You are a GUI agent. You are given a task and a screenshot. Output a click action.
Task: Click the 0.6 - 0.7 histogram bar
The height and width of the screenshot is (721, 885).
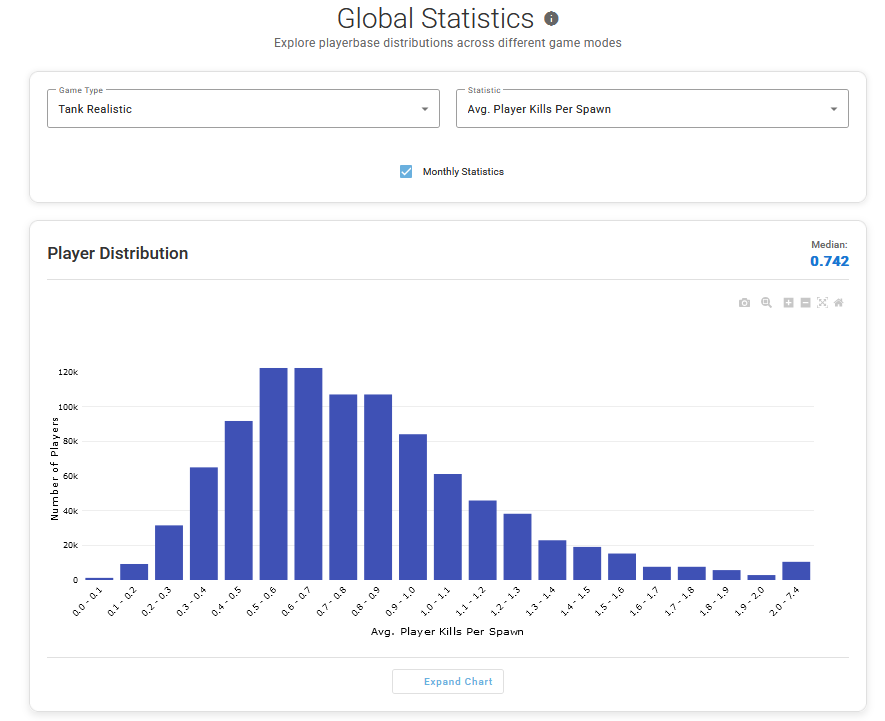[308, 475]
